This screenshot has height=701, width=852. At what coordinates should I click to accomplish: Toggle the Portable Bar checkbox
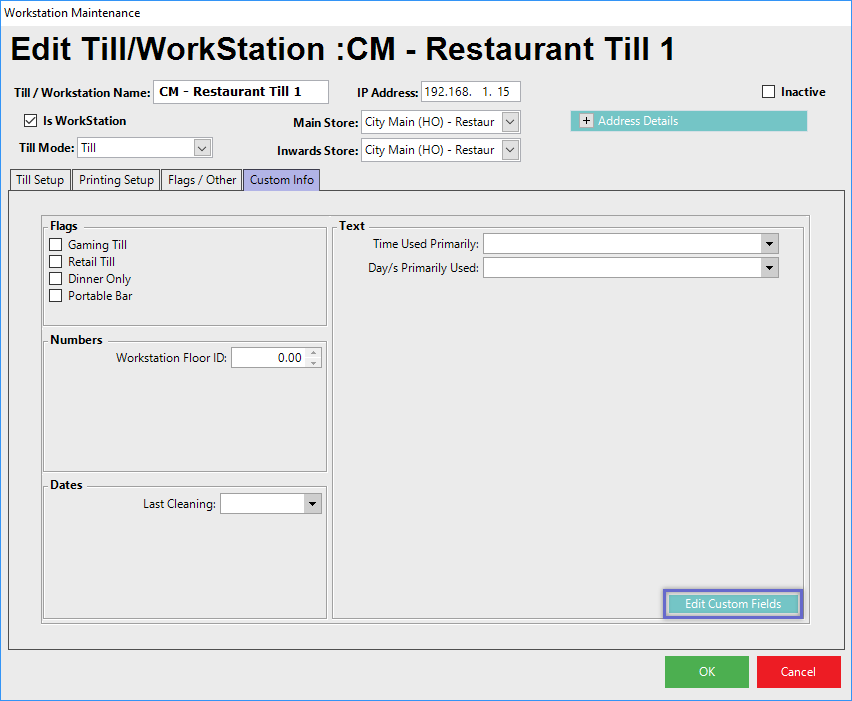[x=56, y=296]
